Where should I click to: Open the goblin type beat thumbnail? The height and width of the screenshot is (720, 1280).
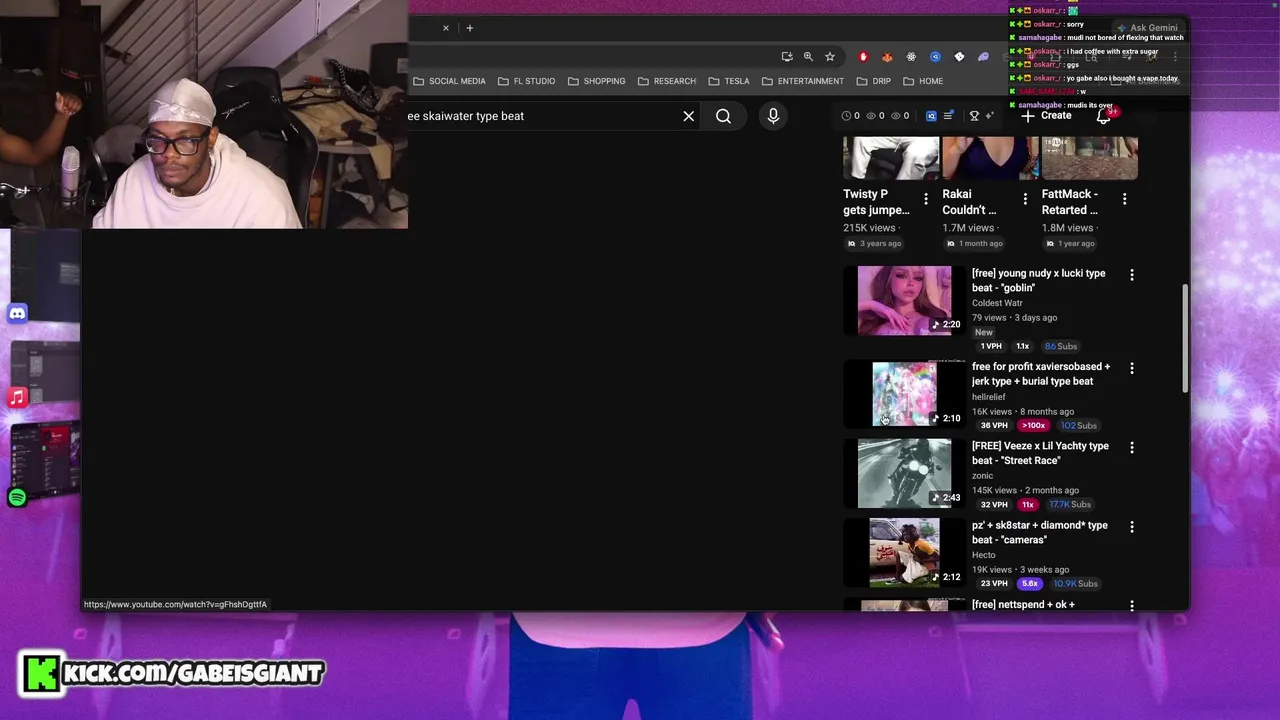click(905, 300)
